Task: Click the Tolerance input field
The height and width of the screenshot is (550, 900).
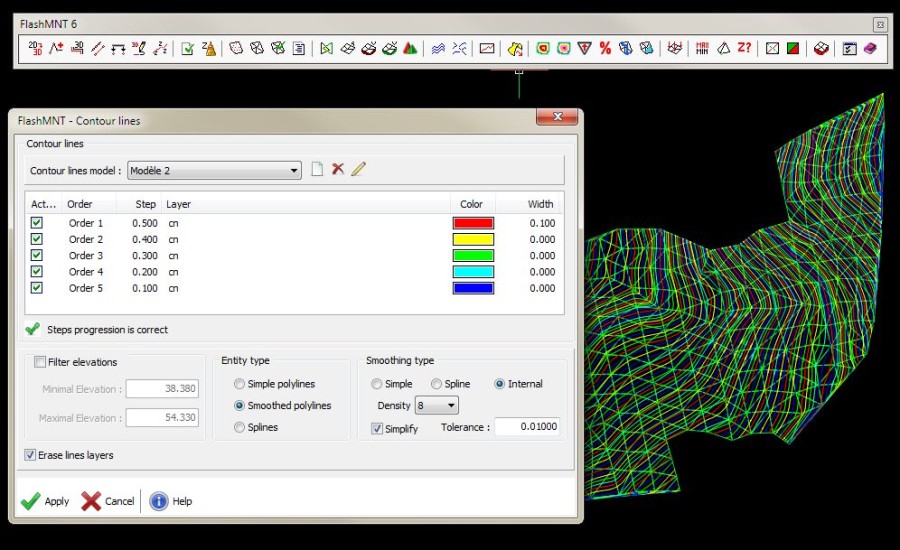Action: pos(527,427)
